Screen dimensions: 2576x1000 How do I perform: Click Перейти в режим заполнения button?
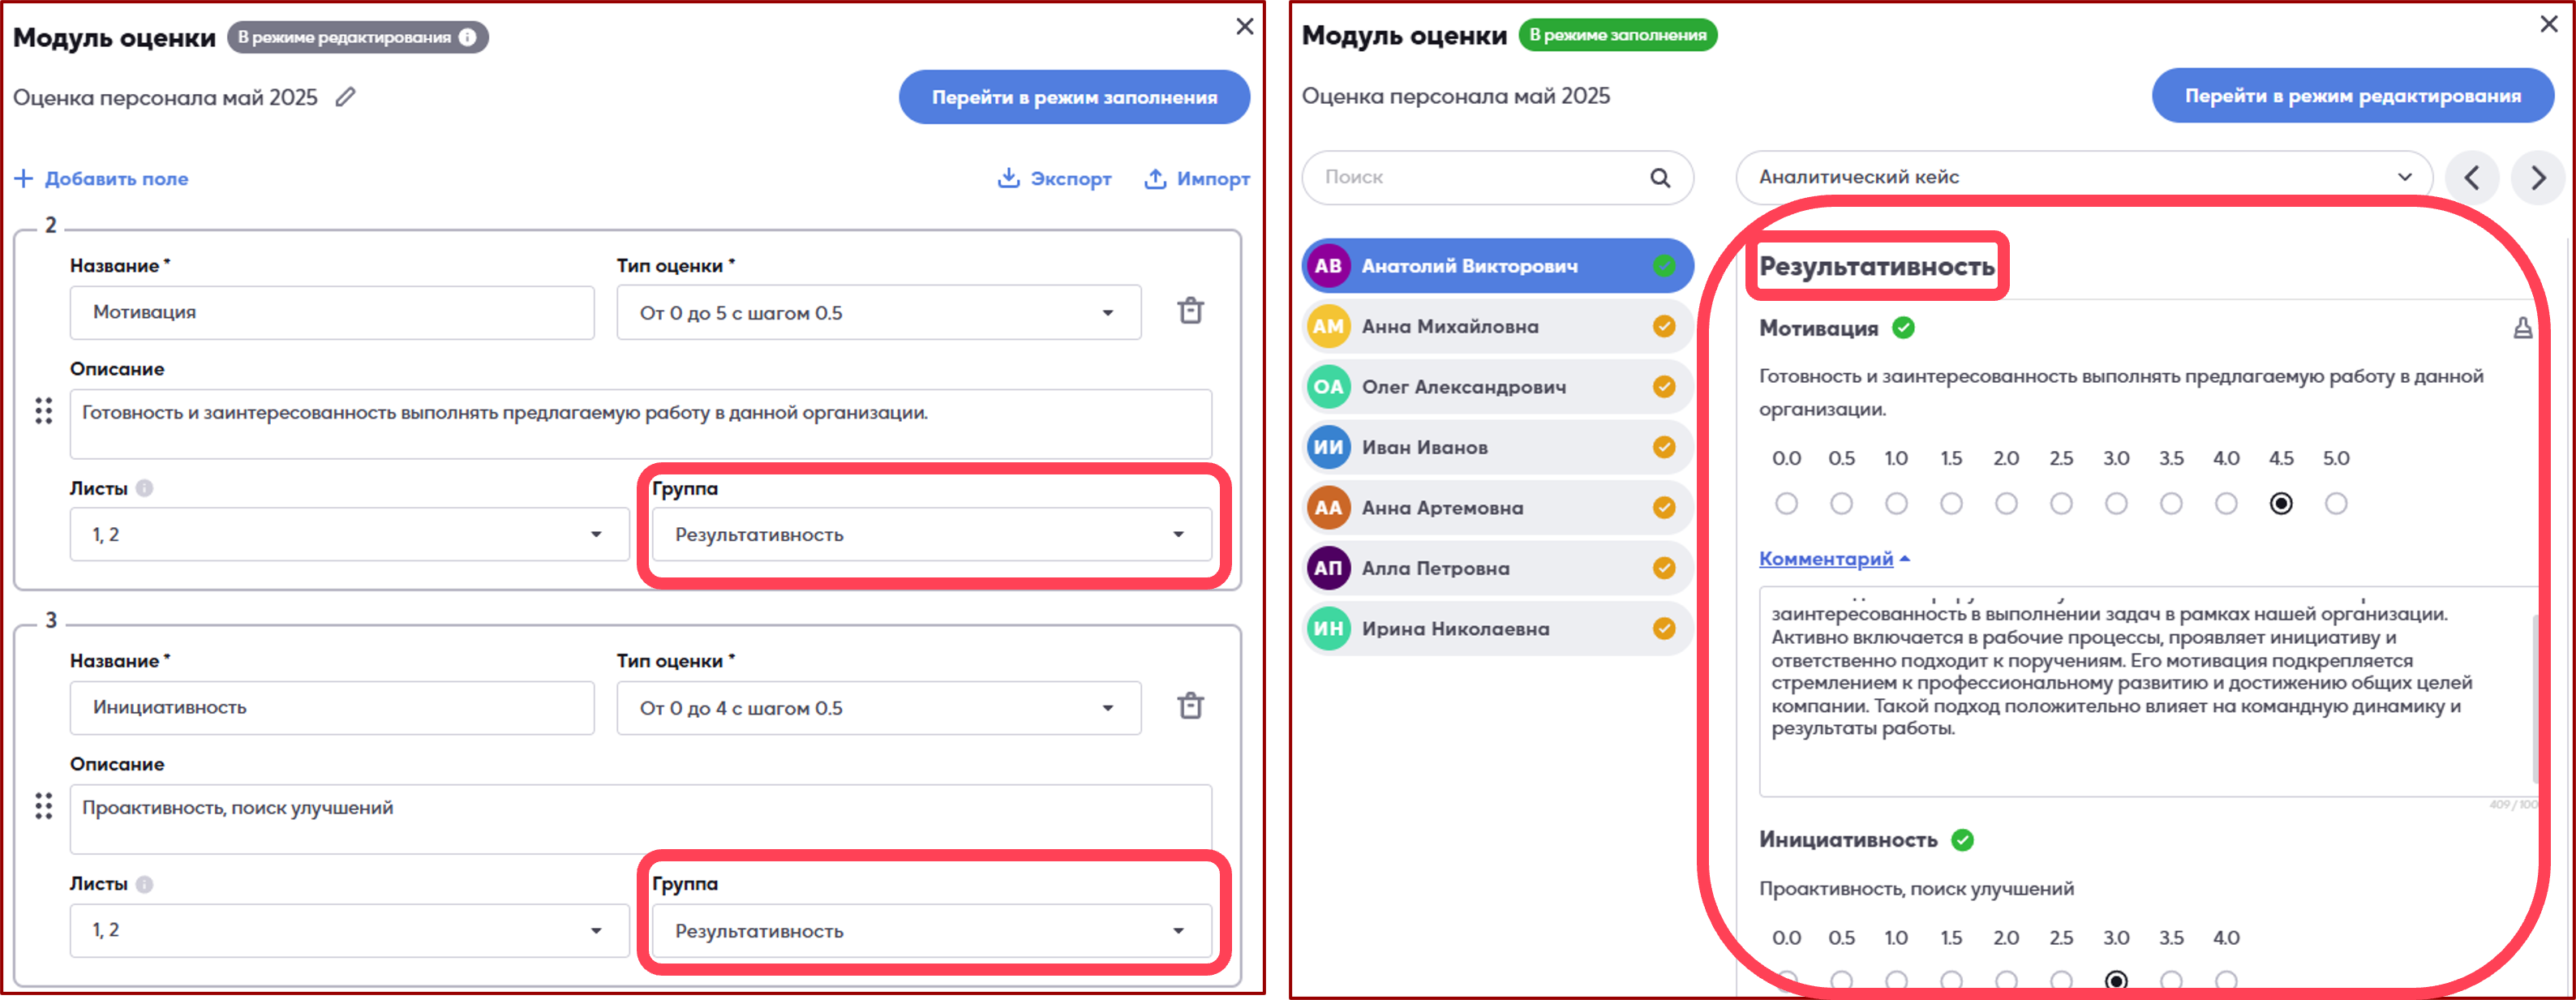coord(1074,97)
